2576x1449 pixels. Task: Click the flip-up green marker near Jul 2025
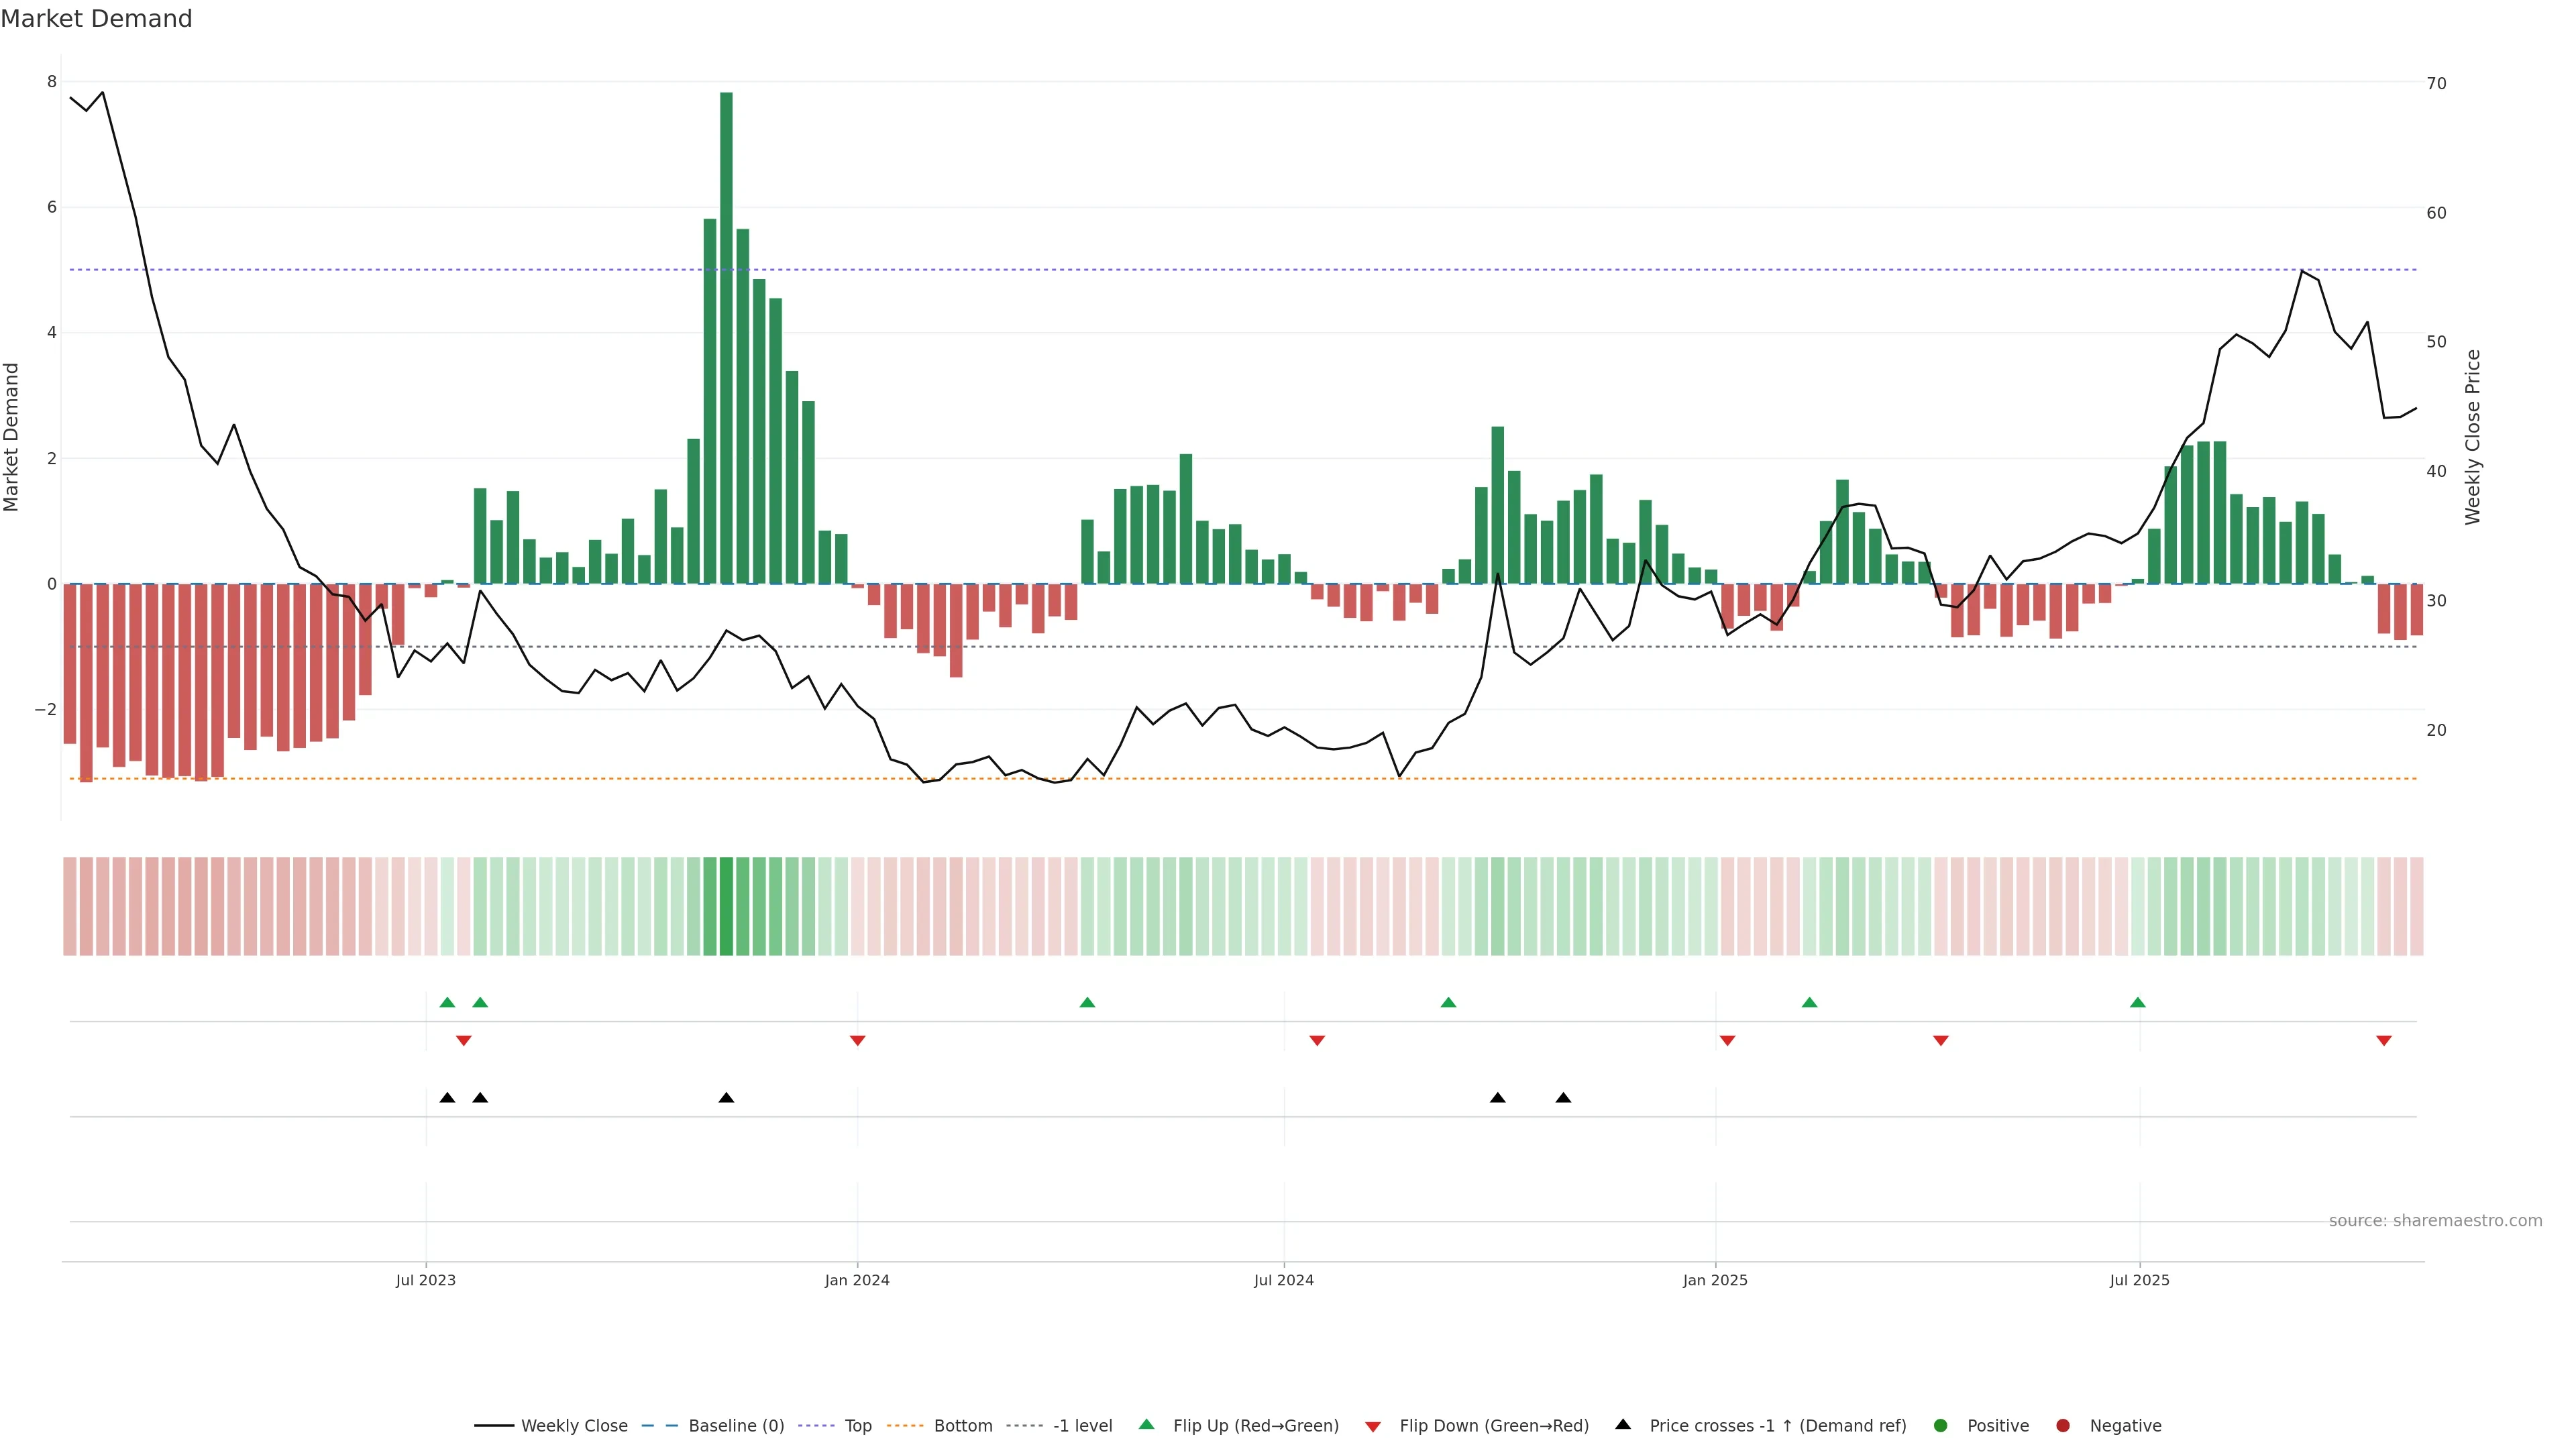2137,1002
